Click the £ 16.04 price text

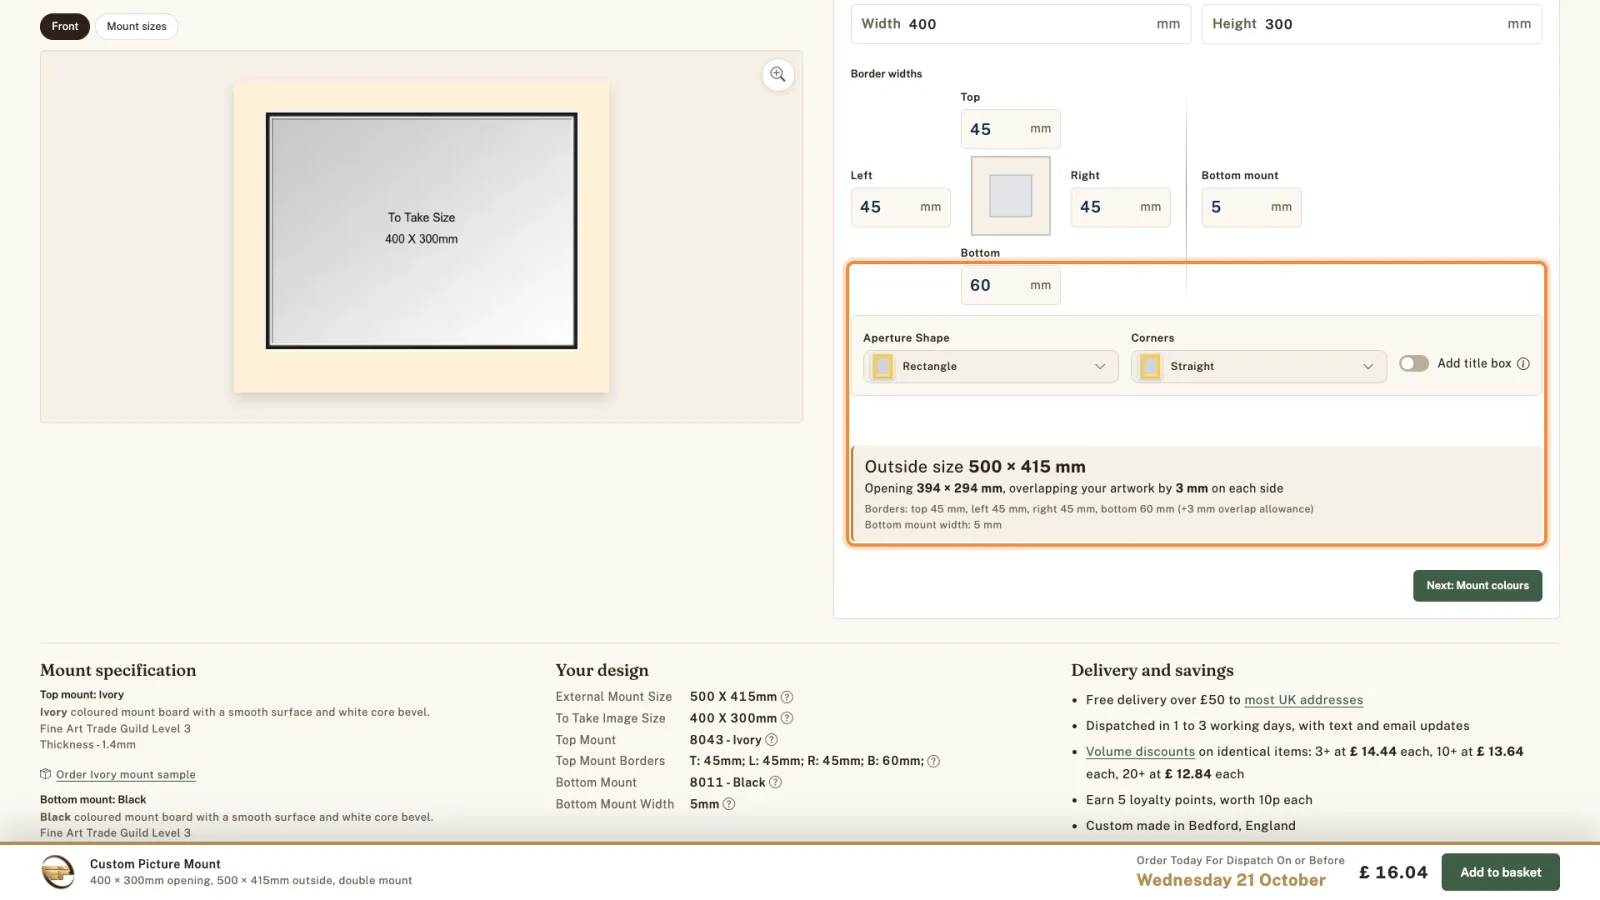point(1393,872)
